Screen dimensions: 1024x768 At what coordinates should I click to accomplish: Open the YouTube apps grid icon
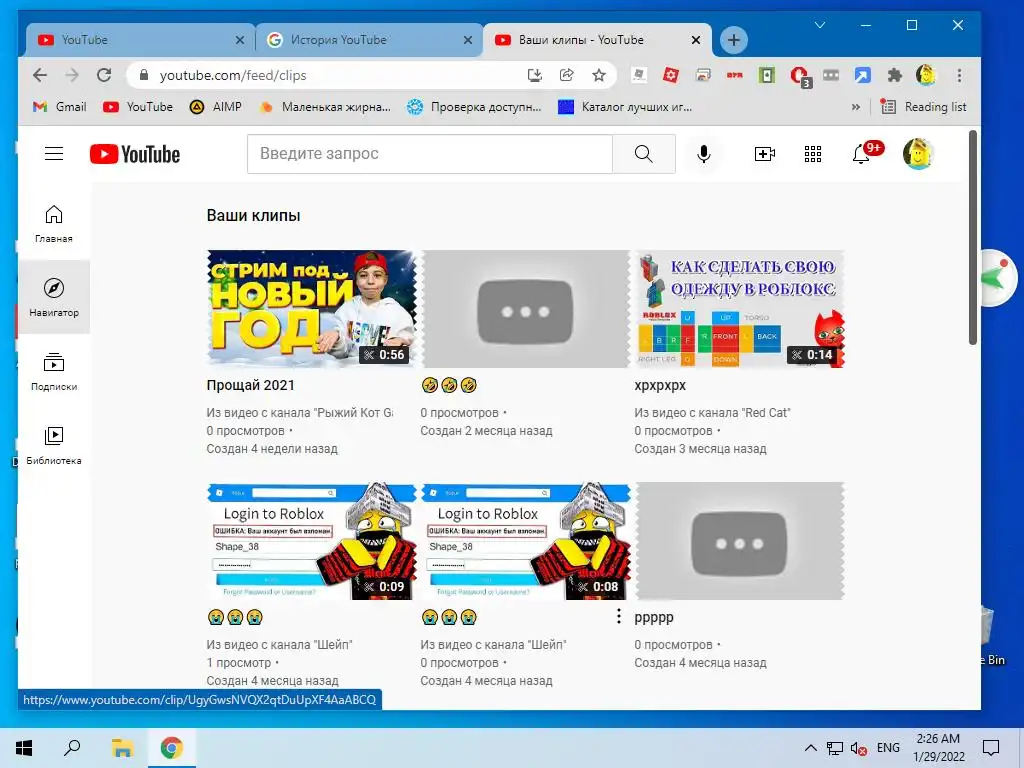point(812,154)
